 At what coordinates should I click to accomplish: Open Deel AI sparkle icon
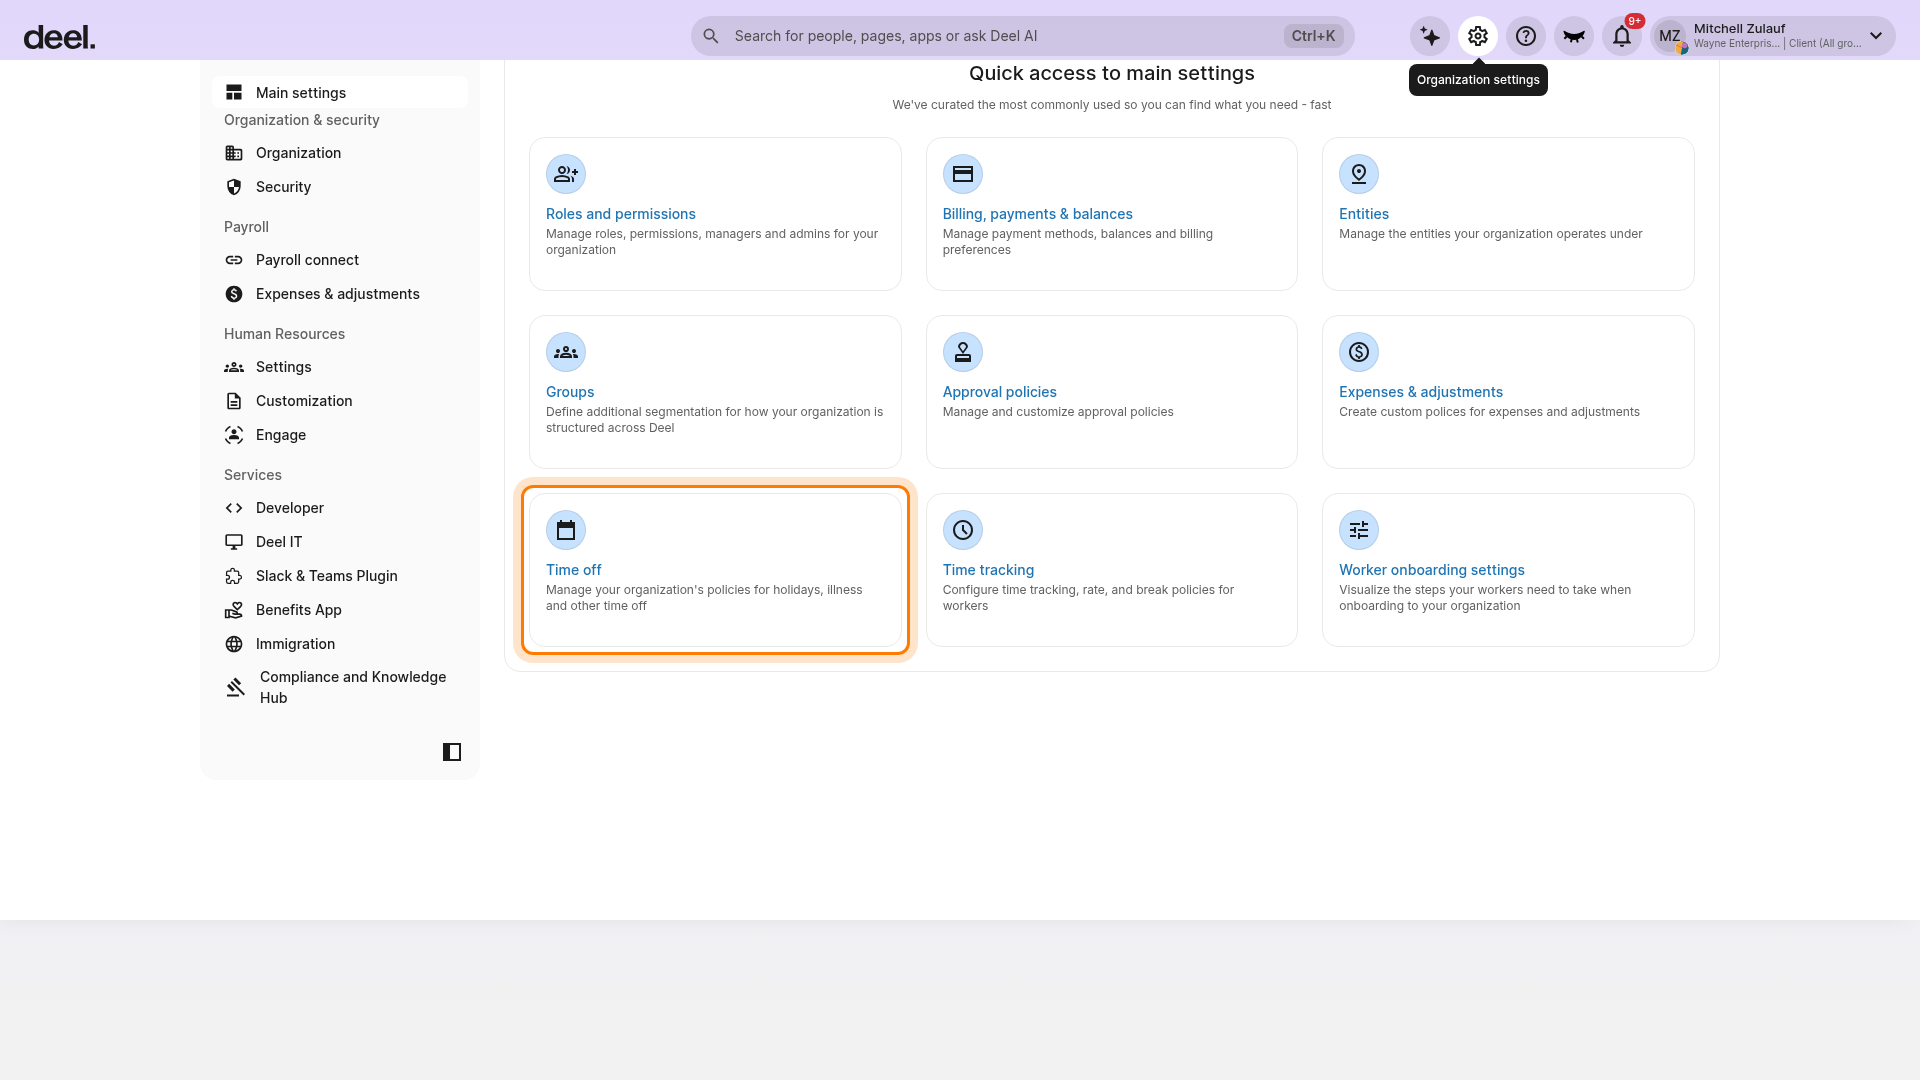1430,36
